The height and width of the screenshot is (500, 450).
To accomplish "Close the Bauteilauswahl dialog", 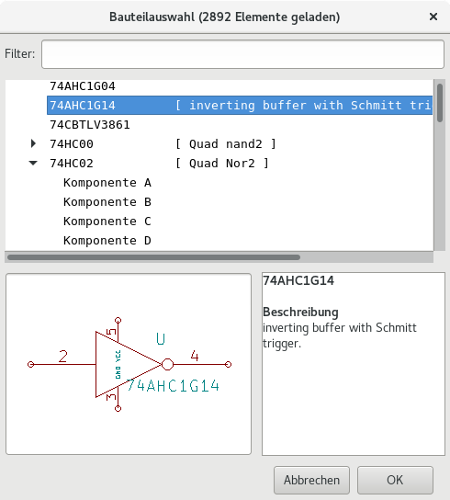I will point(433,16).
